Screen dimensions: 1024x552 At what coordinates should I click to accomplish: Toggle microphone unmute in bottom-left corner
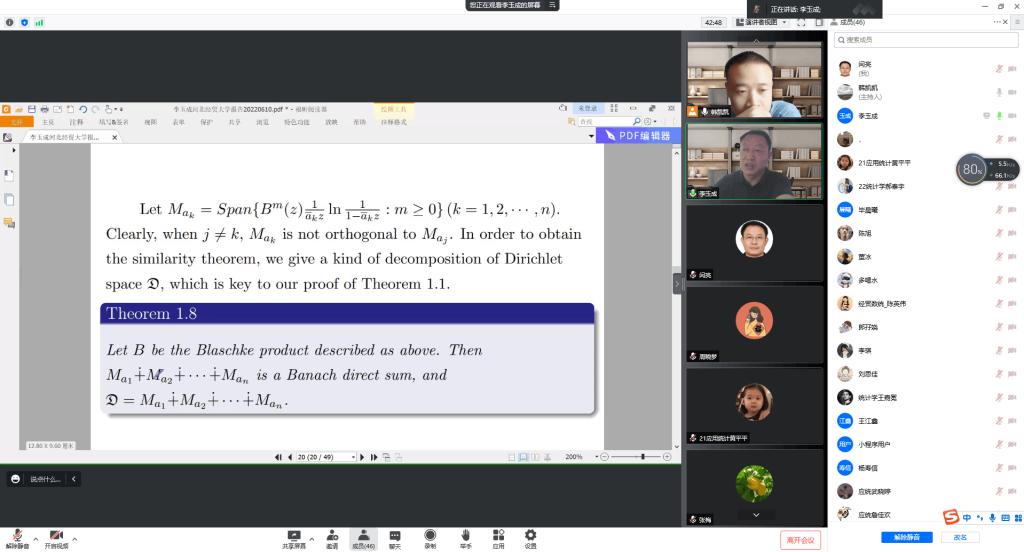[16, 537]
